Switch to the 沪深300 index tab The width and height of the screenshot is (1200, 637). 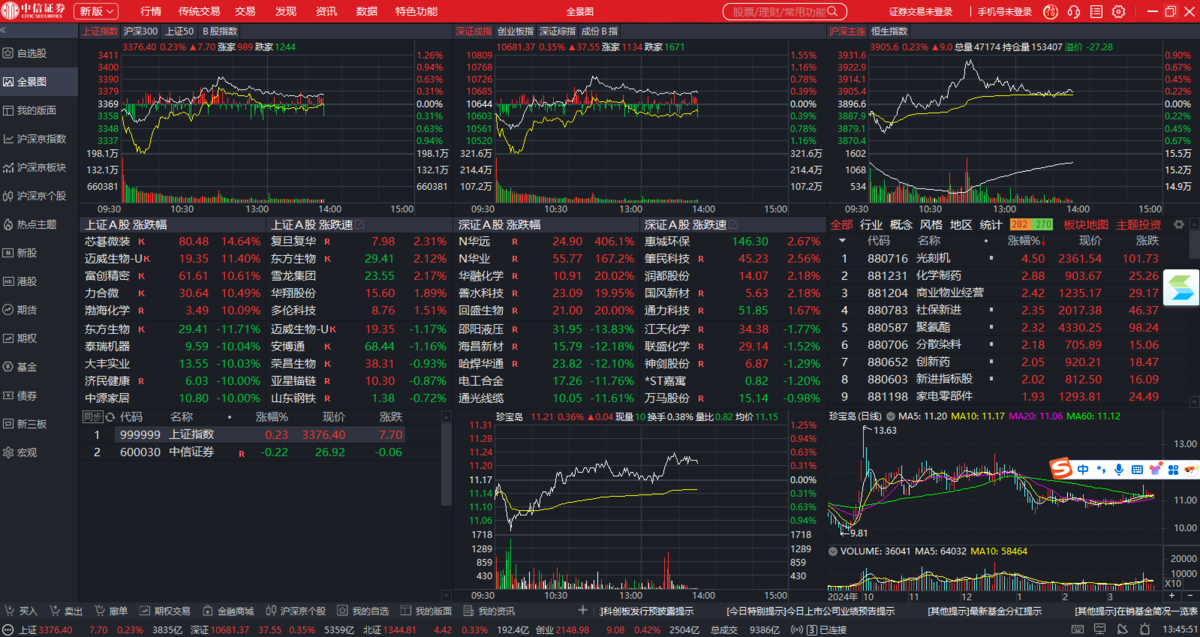click(141, 31)
